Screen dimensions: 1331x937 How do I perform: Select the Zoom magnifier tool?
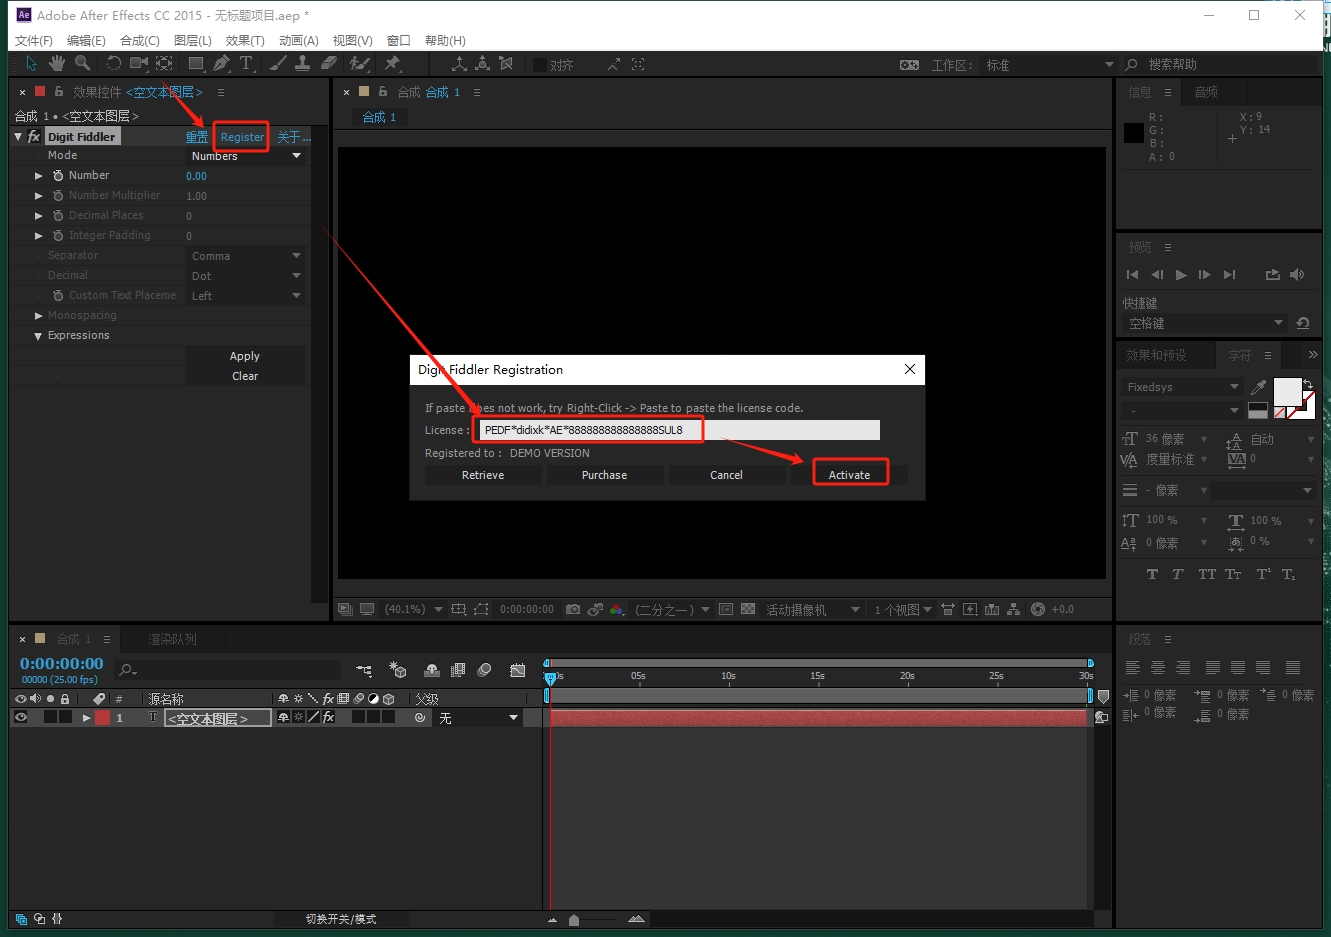click(x=82, y=64)
